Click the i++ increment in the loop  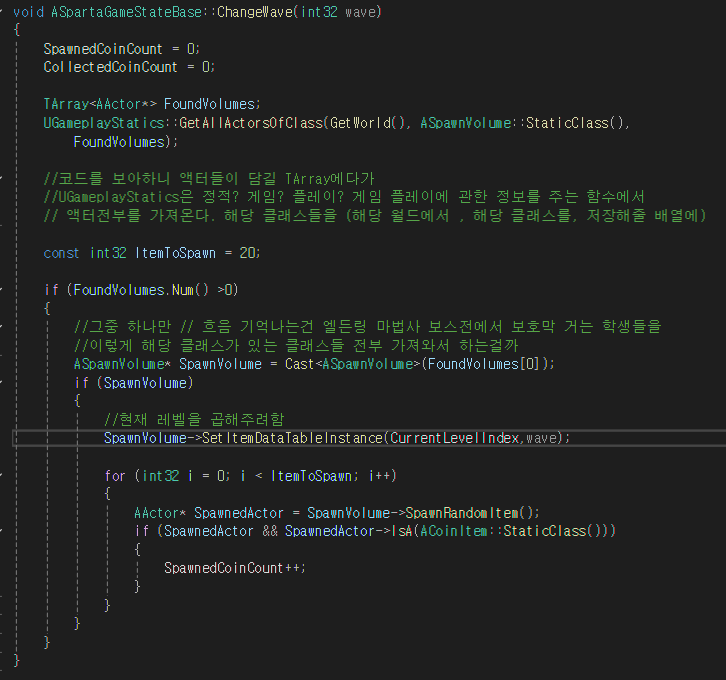379,476
